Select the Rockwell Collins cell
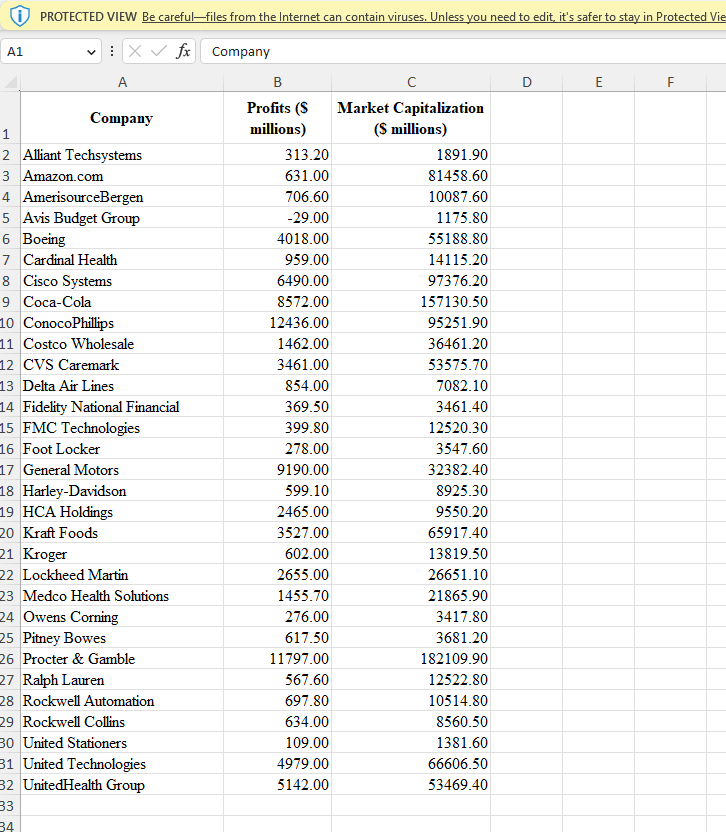 (x=122, y=722)
